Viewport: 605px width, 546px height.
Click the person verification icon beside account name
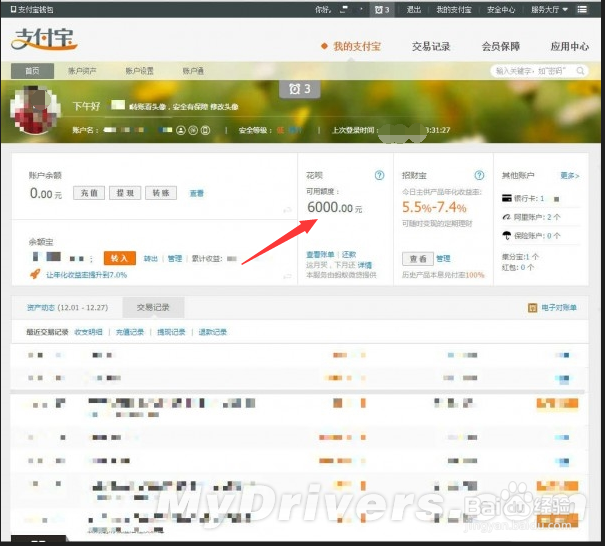point(181,130)
